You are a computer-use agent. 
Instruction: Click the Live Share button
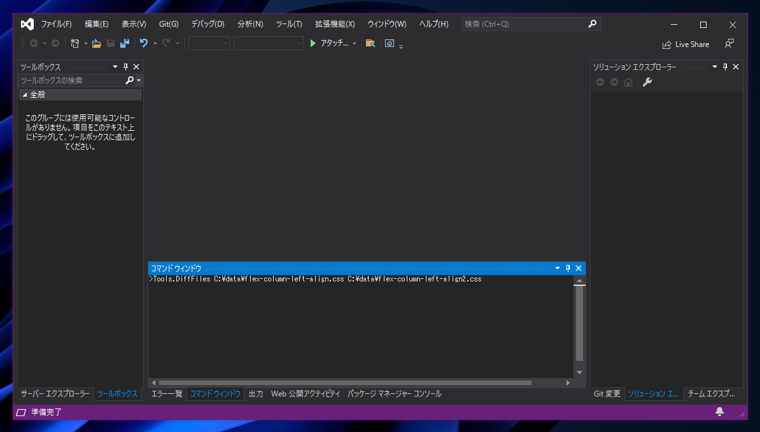685,44
